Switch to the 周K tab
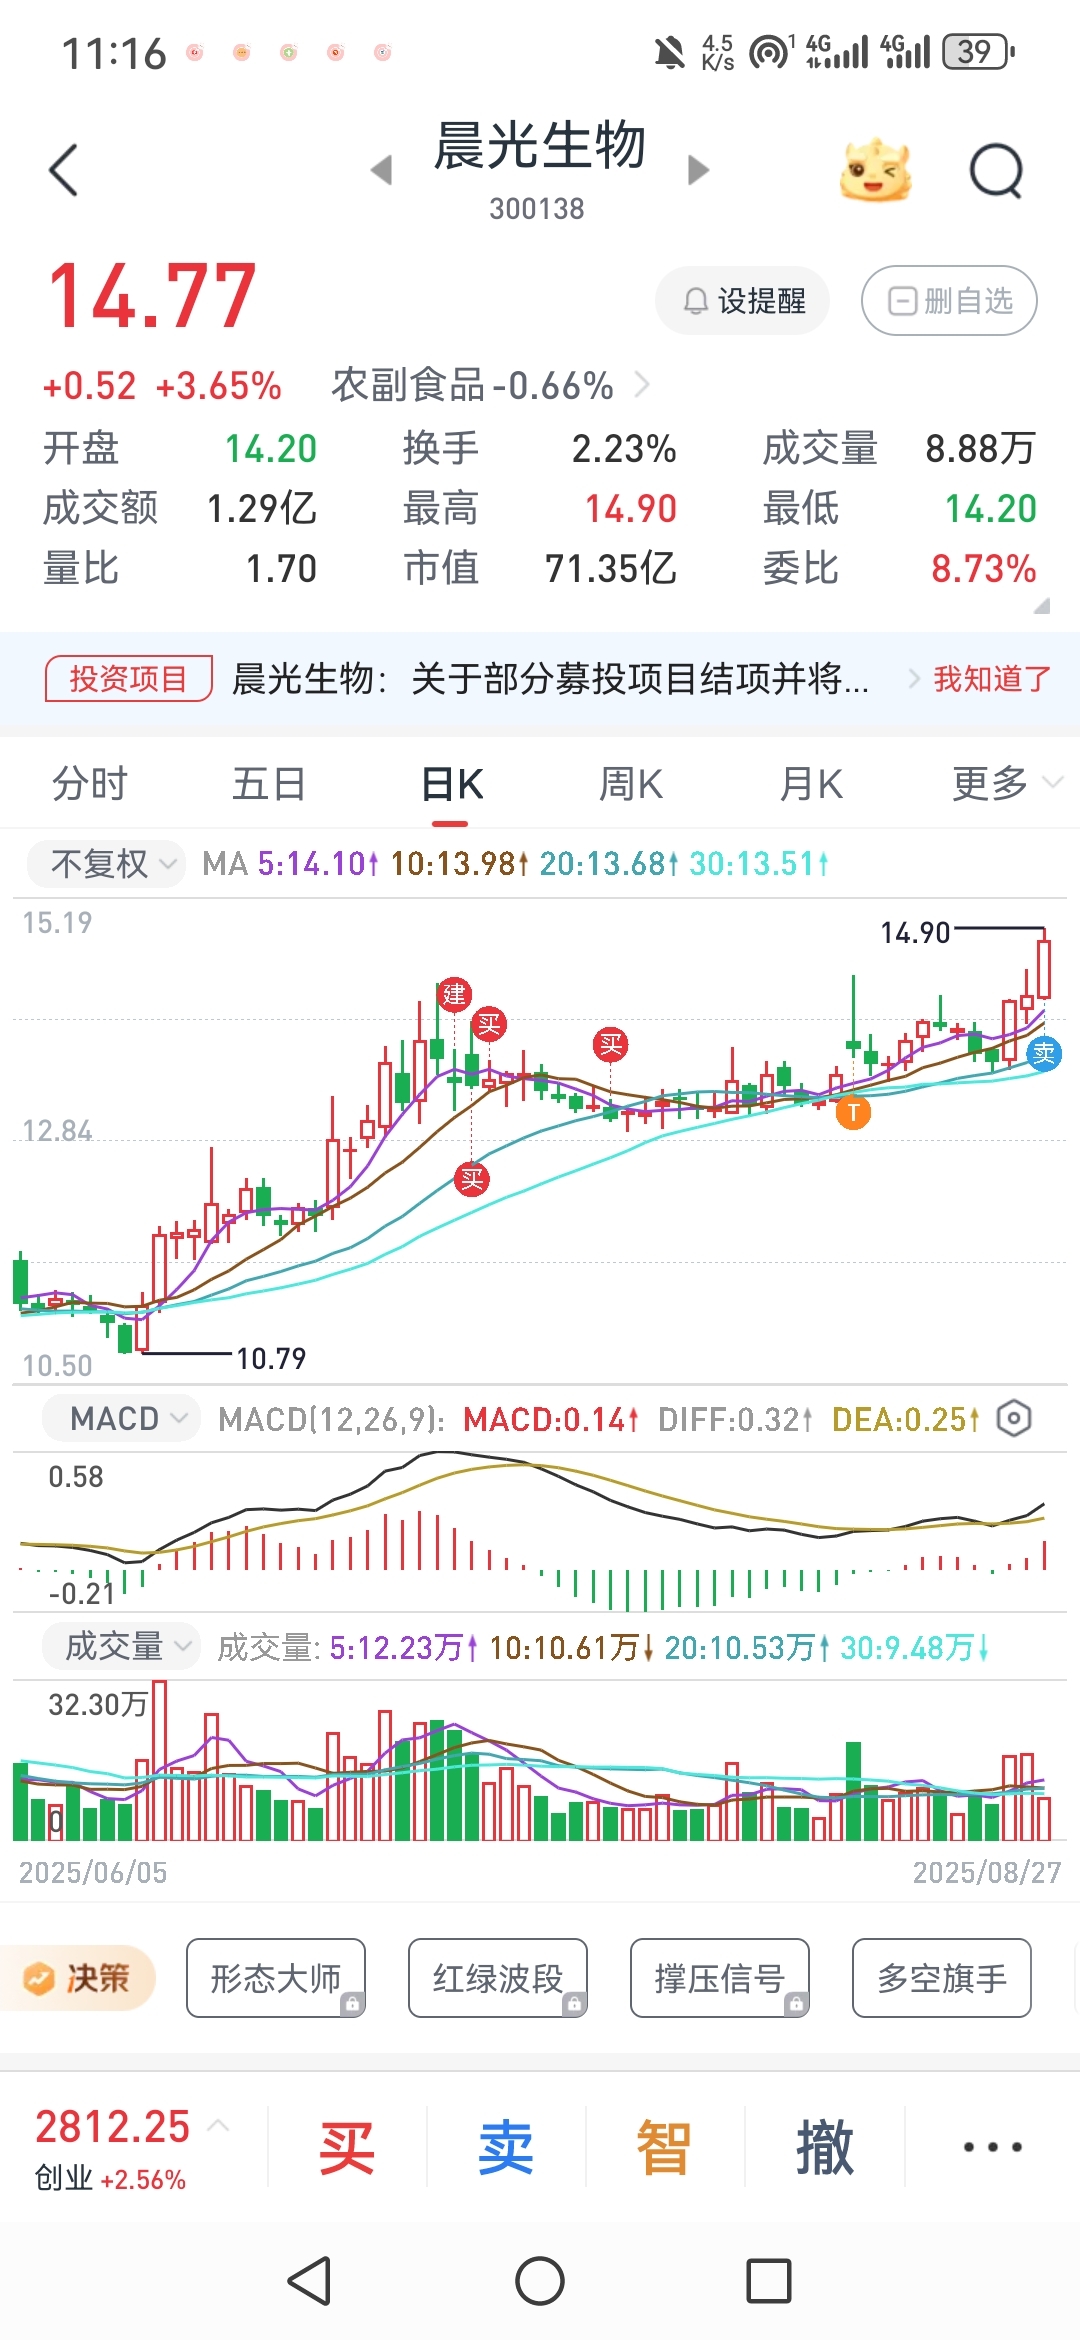1080x2340 pixels. [x=631, y=784]
